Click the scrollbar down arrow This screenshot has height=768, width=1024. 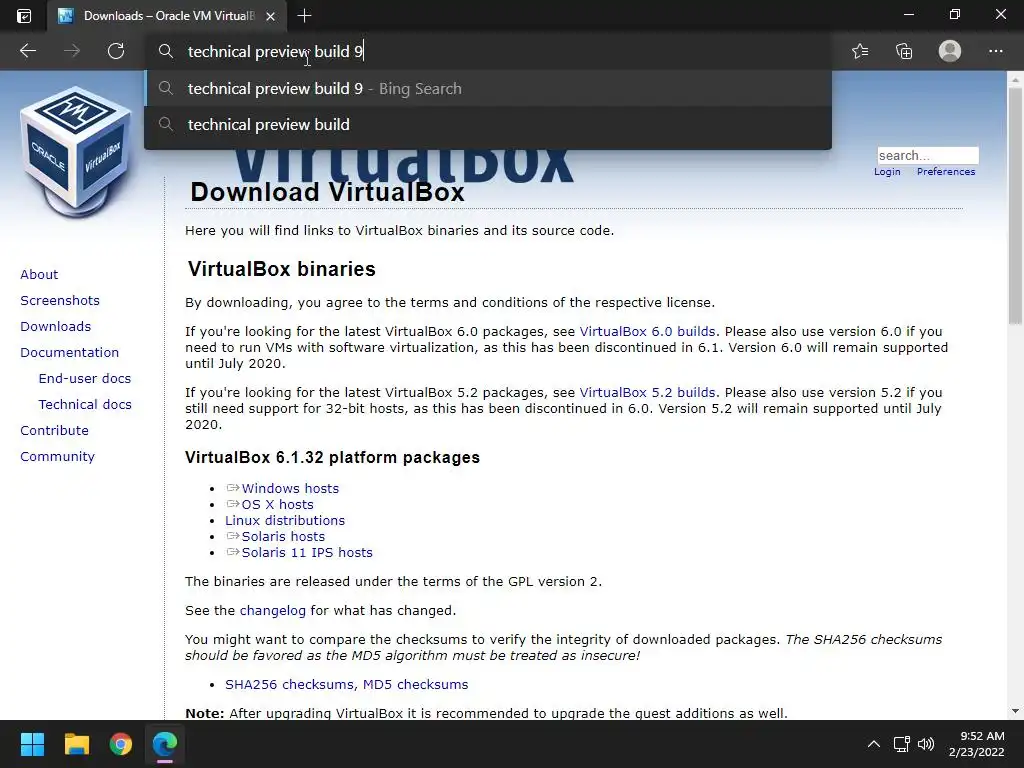pos(1015,711)
